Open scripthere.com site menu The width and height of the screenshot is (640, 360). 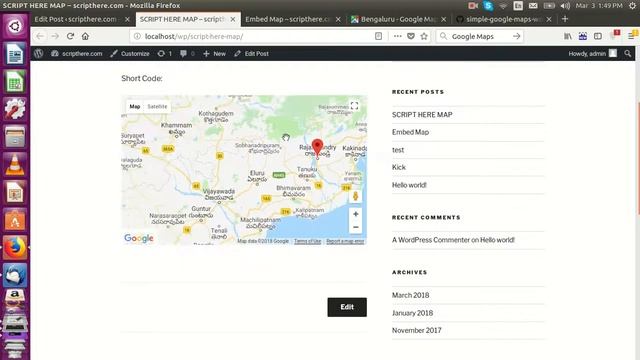coord(76,53)
